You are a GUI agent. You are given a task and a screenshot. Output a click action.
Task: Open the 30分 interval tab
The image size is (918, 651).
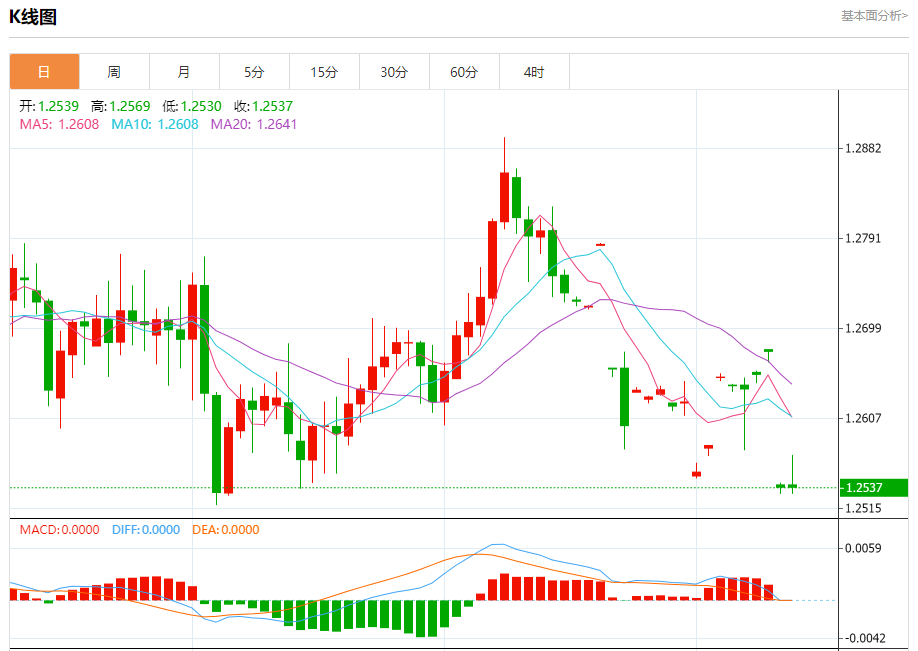click(394, 72)
